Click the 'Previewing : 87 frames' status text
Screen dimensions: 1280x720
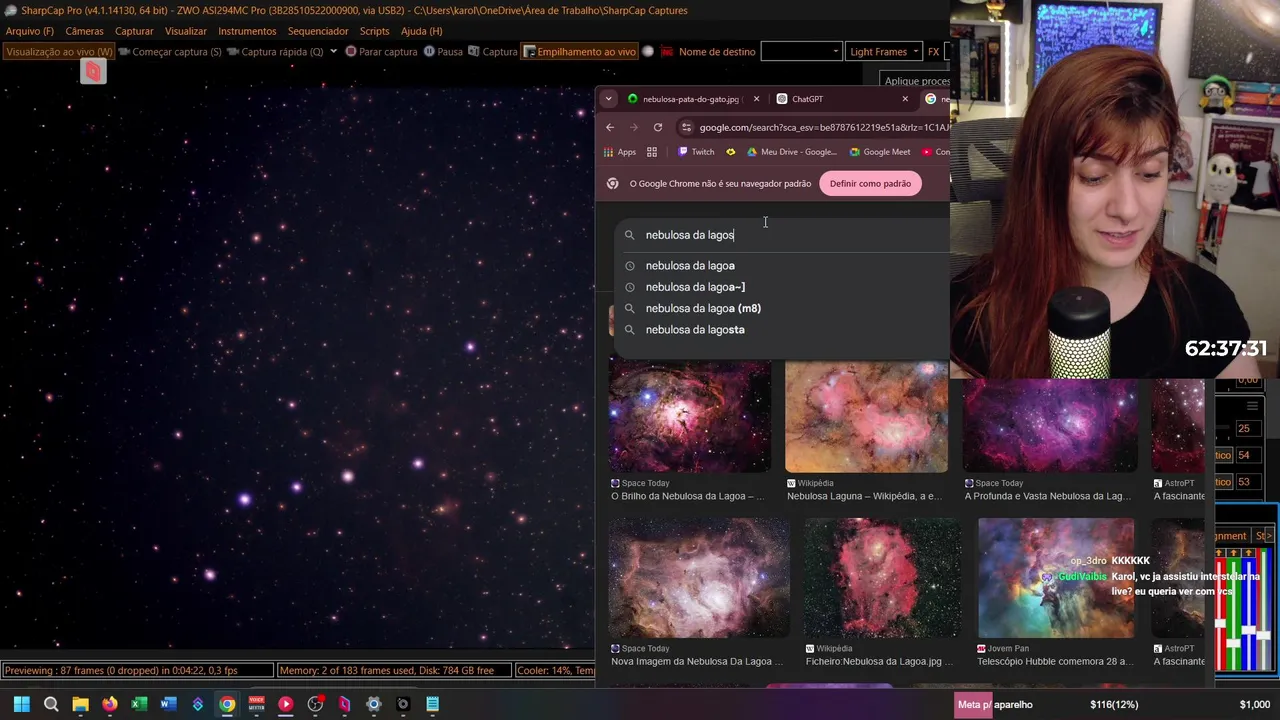coord(136,671)
